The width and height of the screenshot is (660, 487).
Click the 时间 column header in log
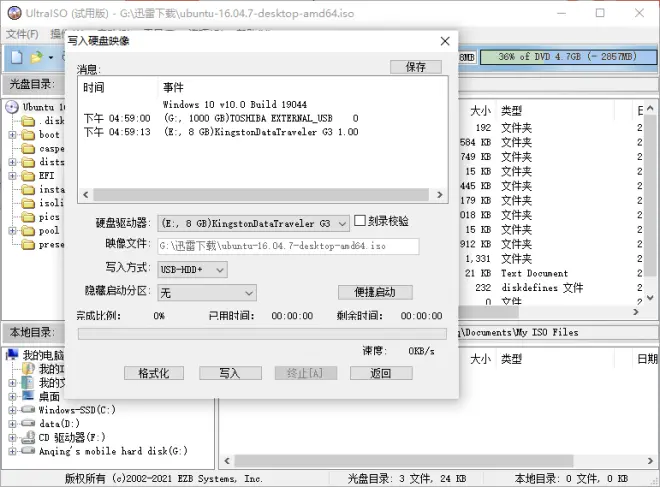pos(93,88)
